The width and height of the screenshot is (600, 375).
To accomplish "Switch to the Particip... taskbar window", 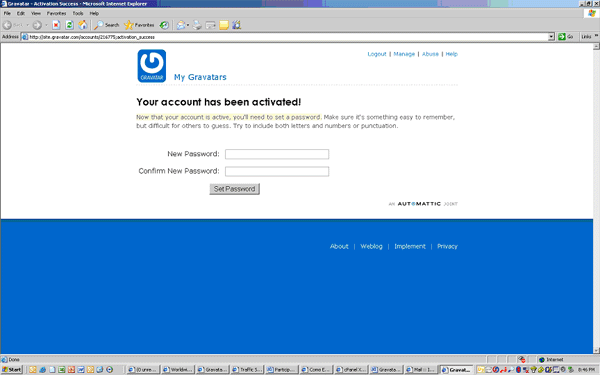I will pos(282,370).
